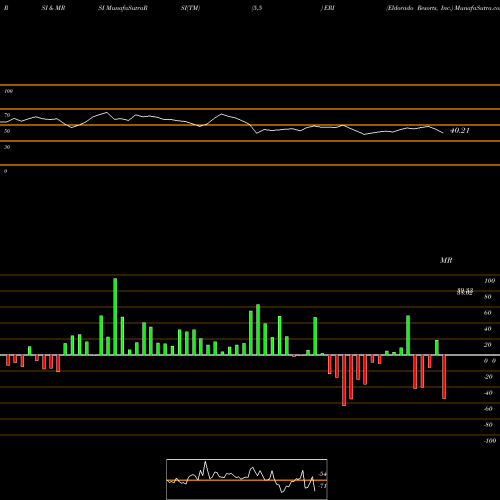
Task: Click the MR axis label -100
Action: click(x=490, y=441)
